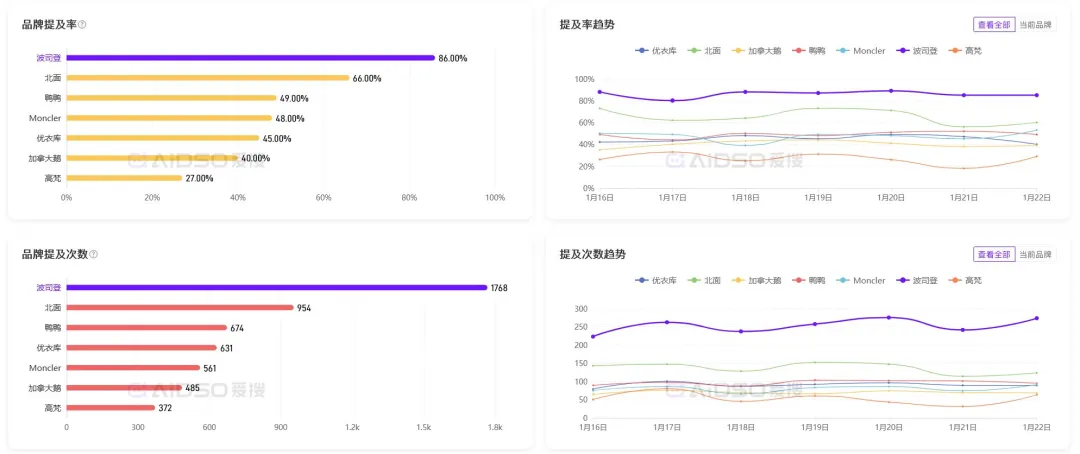Click 高梵 legend marker in 提及率趋势 chart
The image size is (1080, 454).
tap(955, 50)
